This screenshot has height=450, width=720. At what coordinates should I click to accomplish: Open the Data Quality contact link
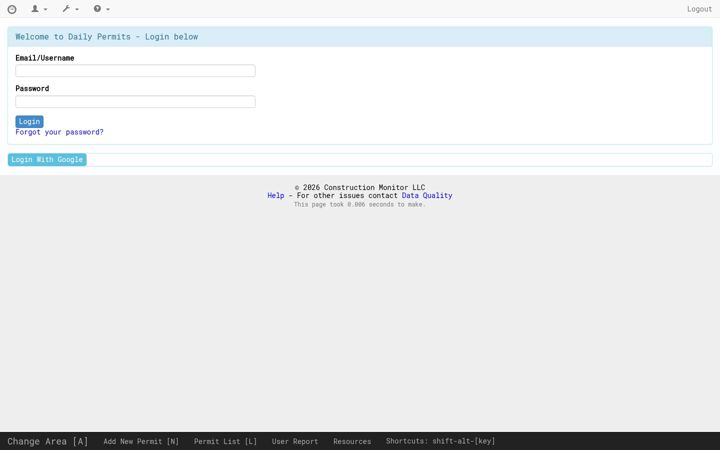(427, 196)
